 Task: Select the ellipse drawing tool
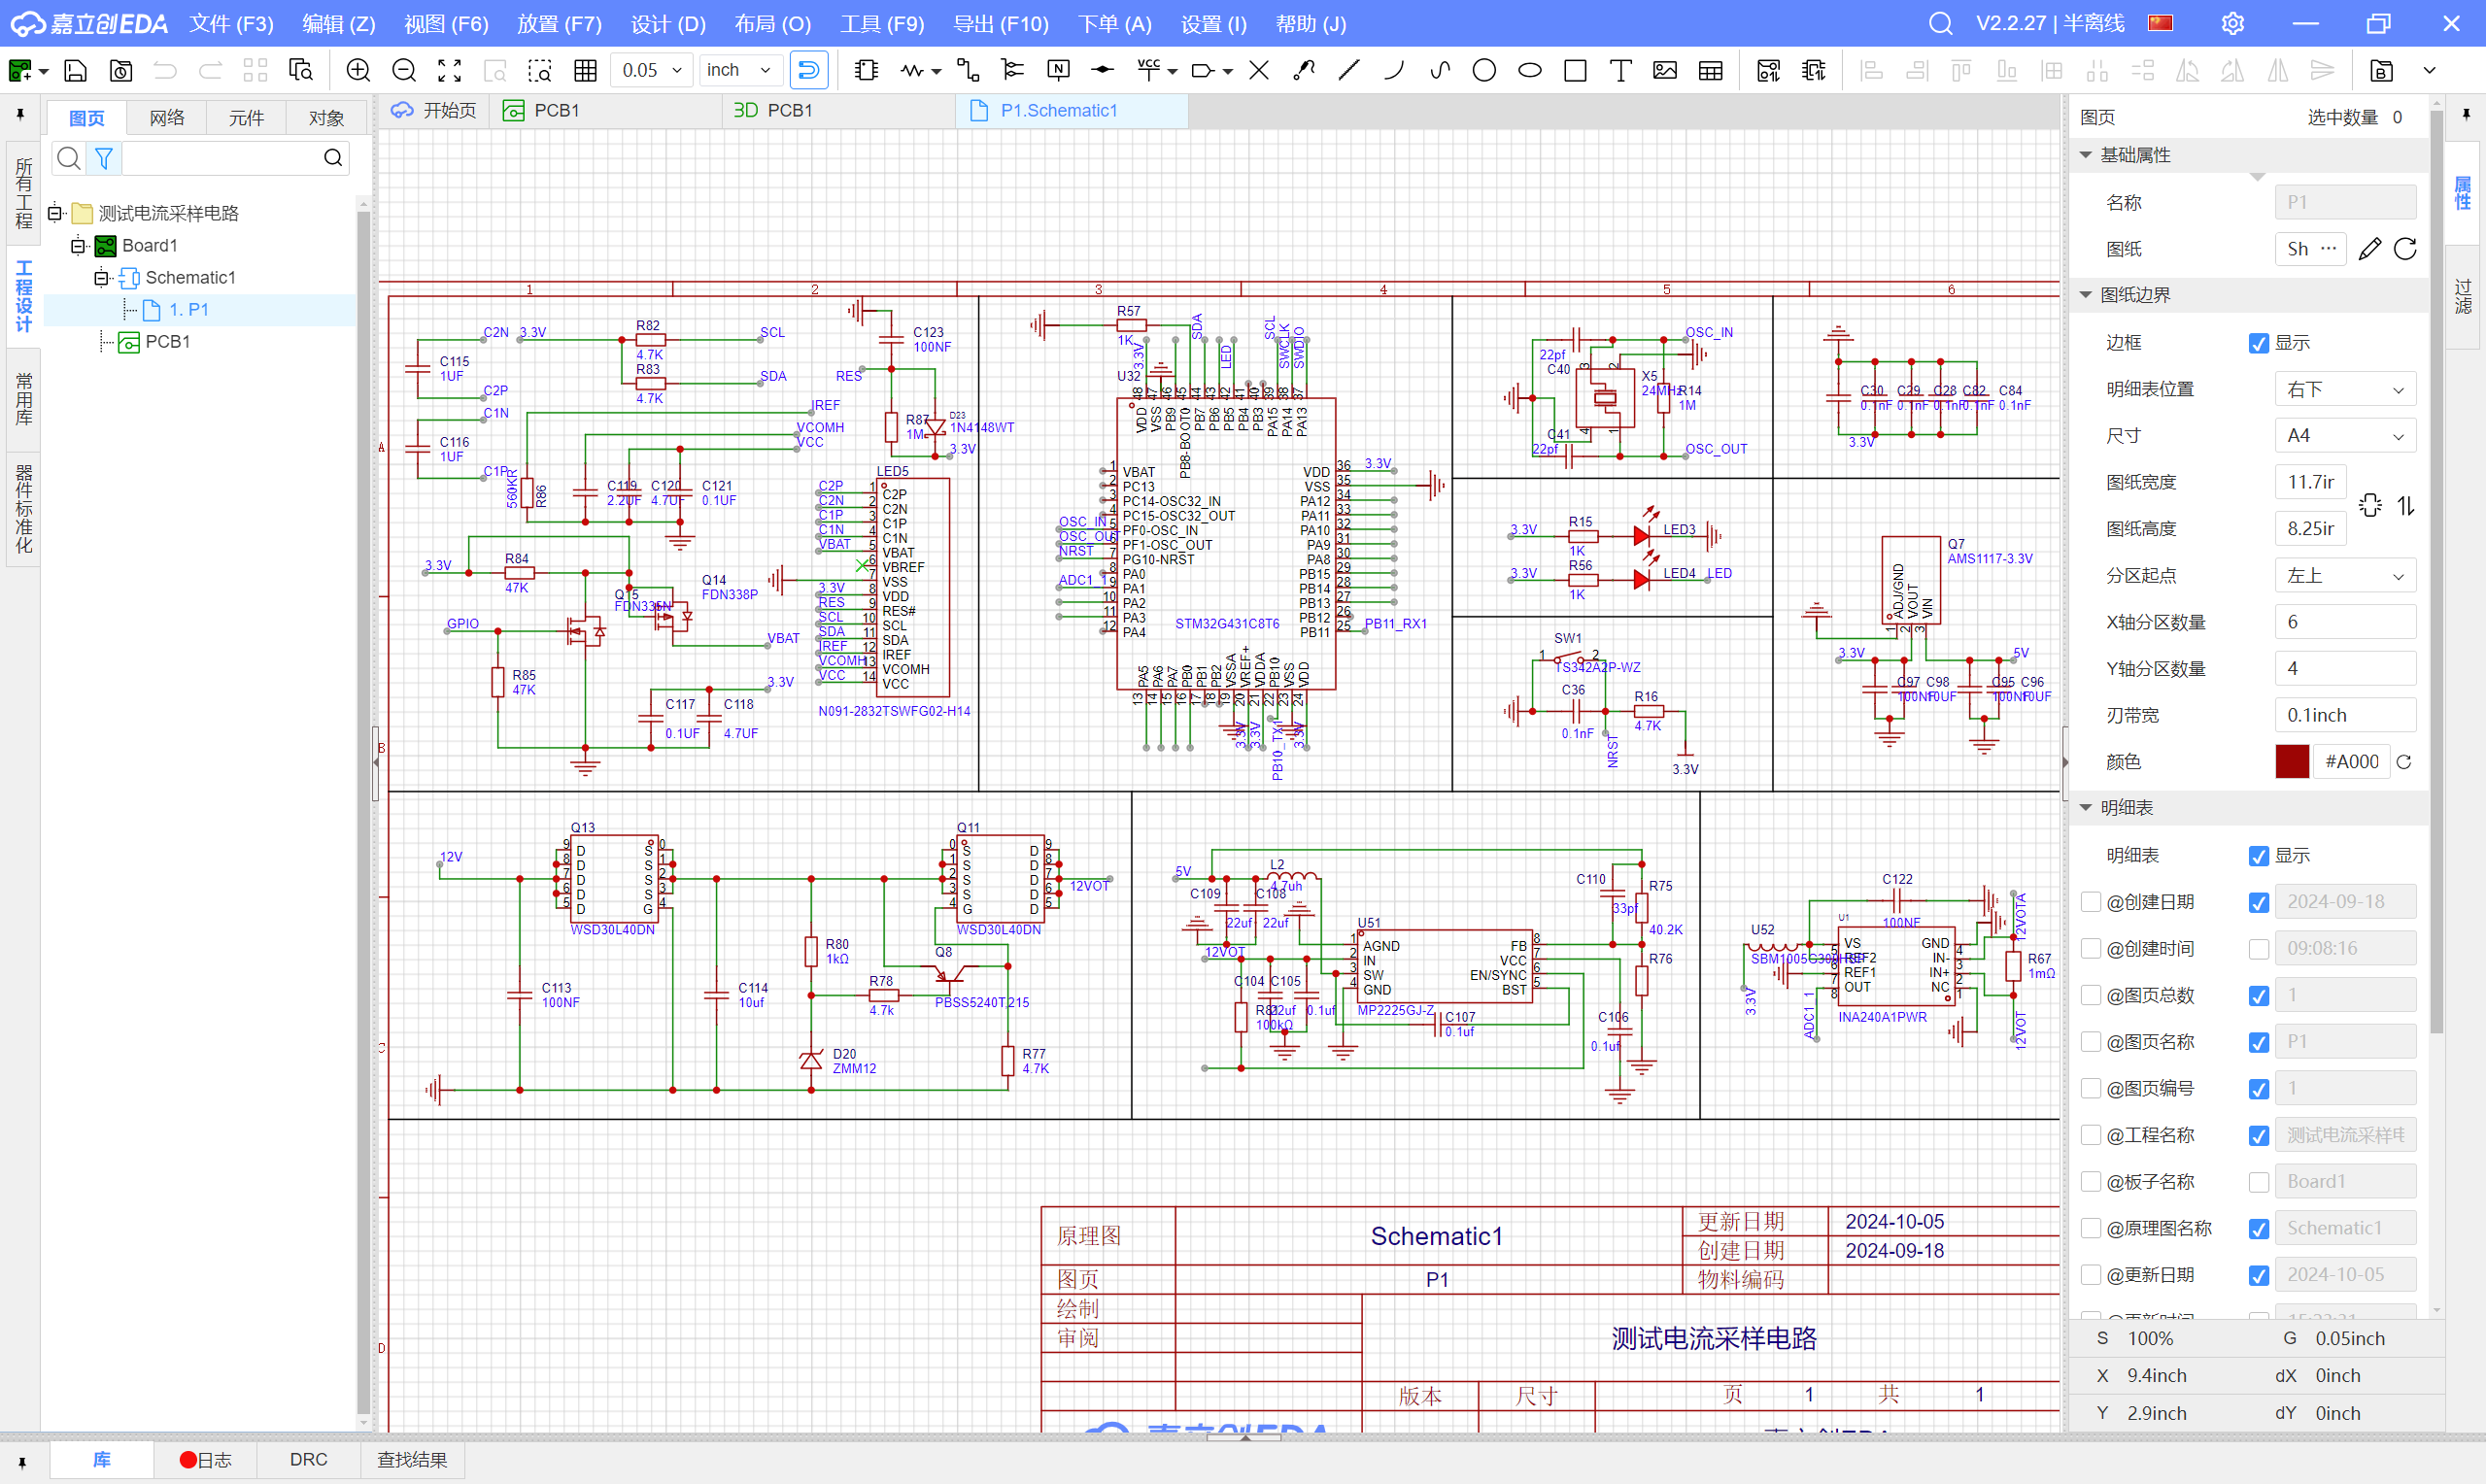pyautogui.click(x=1530, y=70)
